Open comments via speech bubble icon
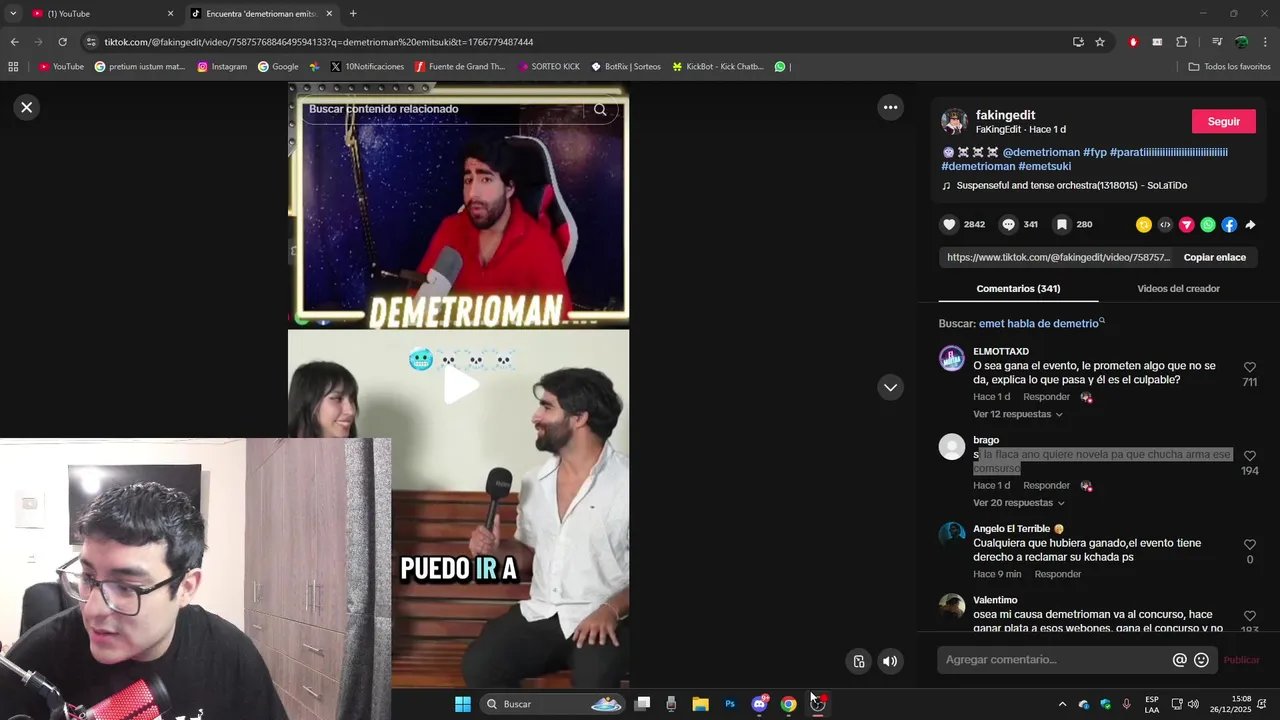Viewport: 1280px width, 720px height. [1009, 225]
